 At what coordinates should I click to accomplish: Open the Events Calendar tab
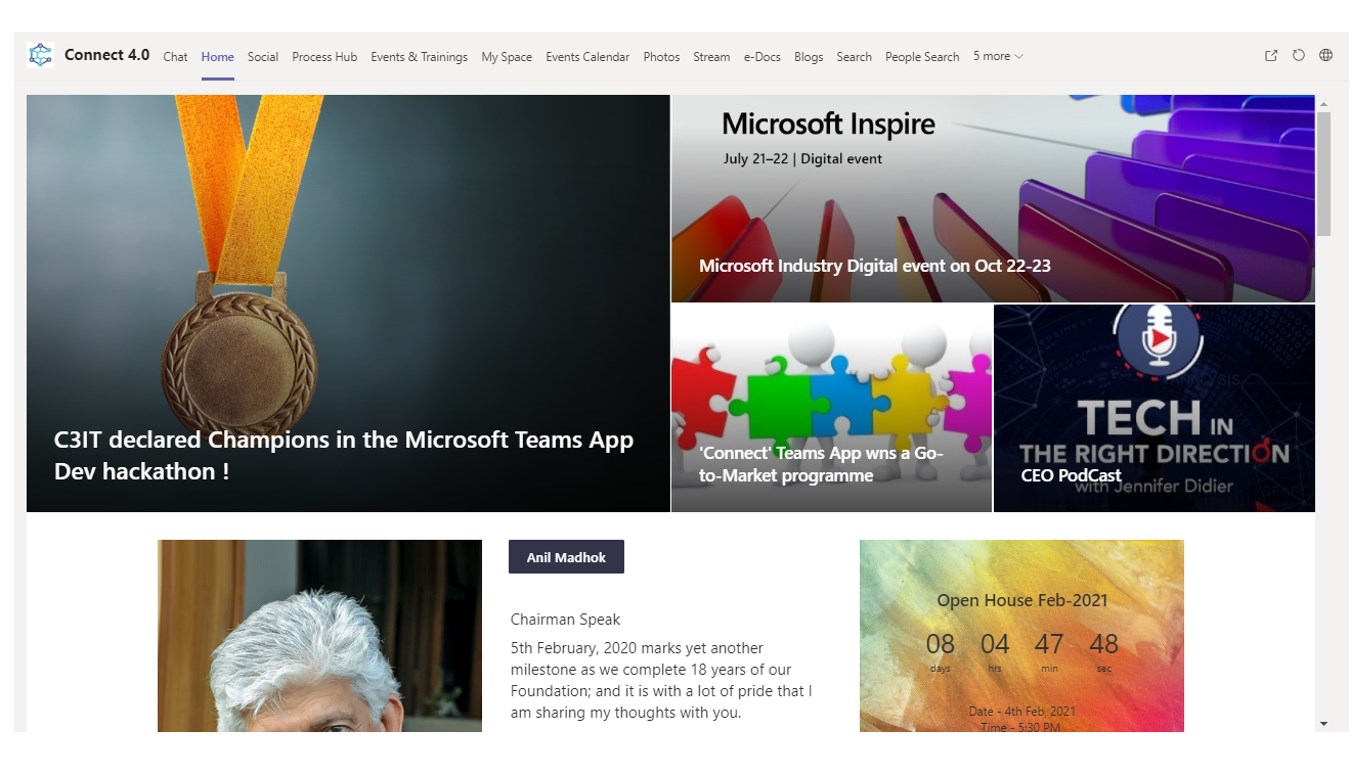pos(588,57)
